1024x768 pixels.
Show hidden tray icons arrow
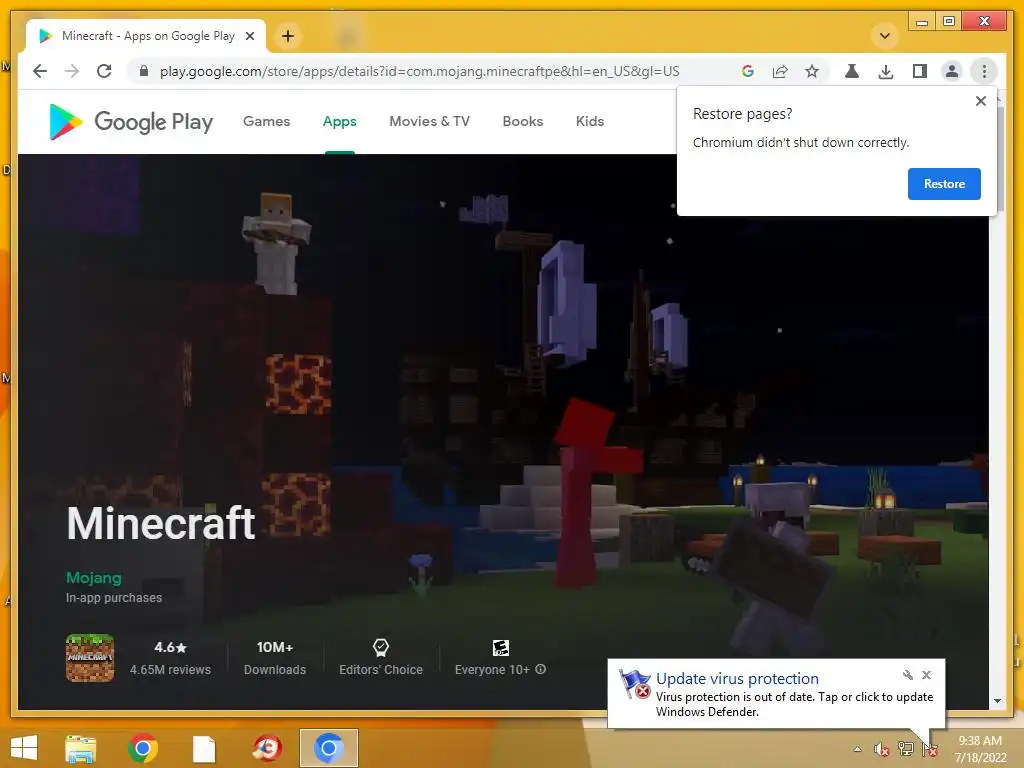point(857,749)
